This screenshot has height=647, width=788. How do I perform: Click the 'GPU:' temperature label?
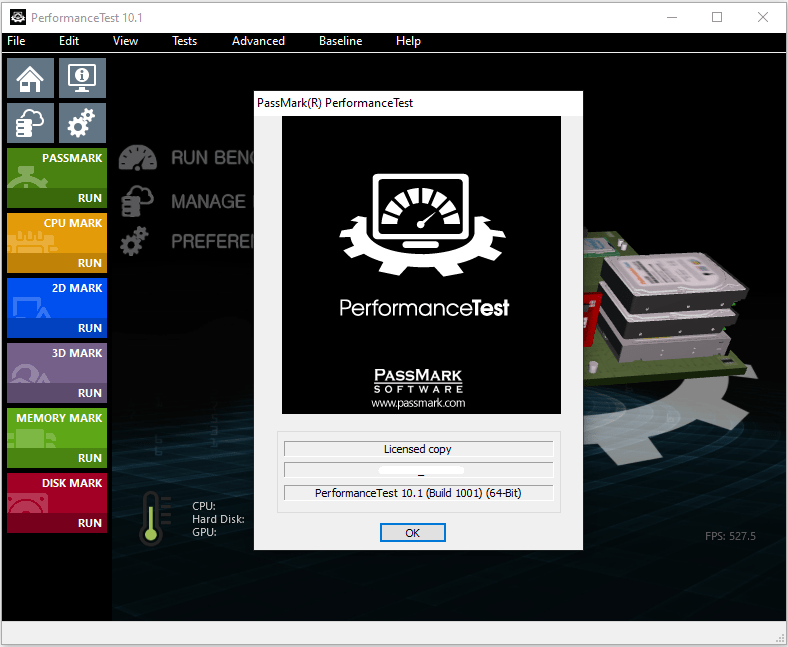pyautogui.click(x=204, y=532)
